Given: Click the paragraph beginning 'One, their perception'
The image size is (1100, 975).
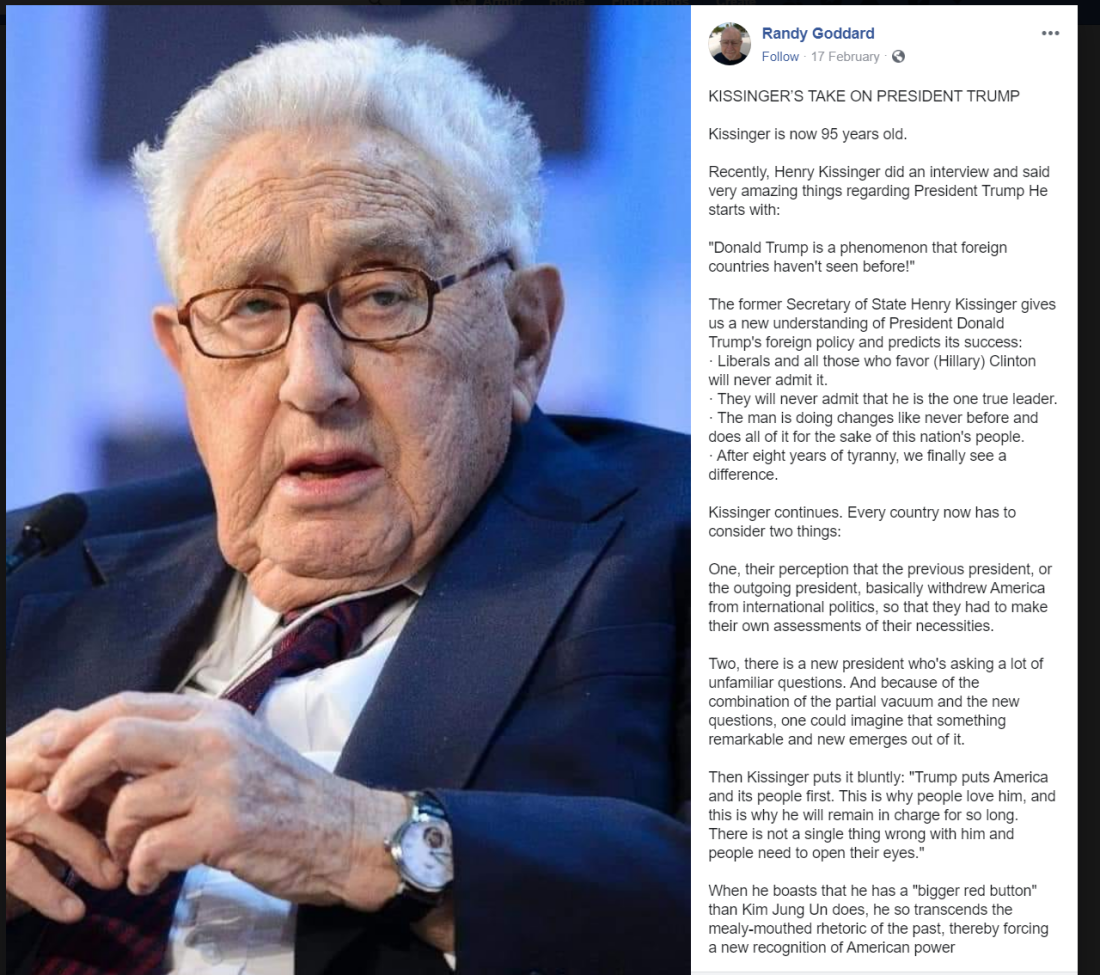Looking at the screenshot, I should 880,598.
